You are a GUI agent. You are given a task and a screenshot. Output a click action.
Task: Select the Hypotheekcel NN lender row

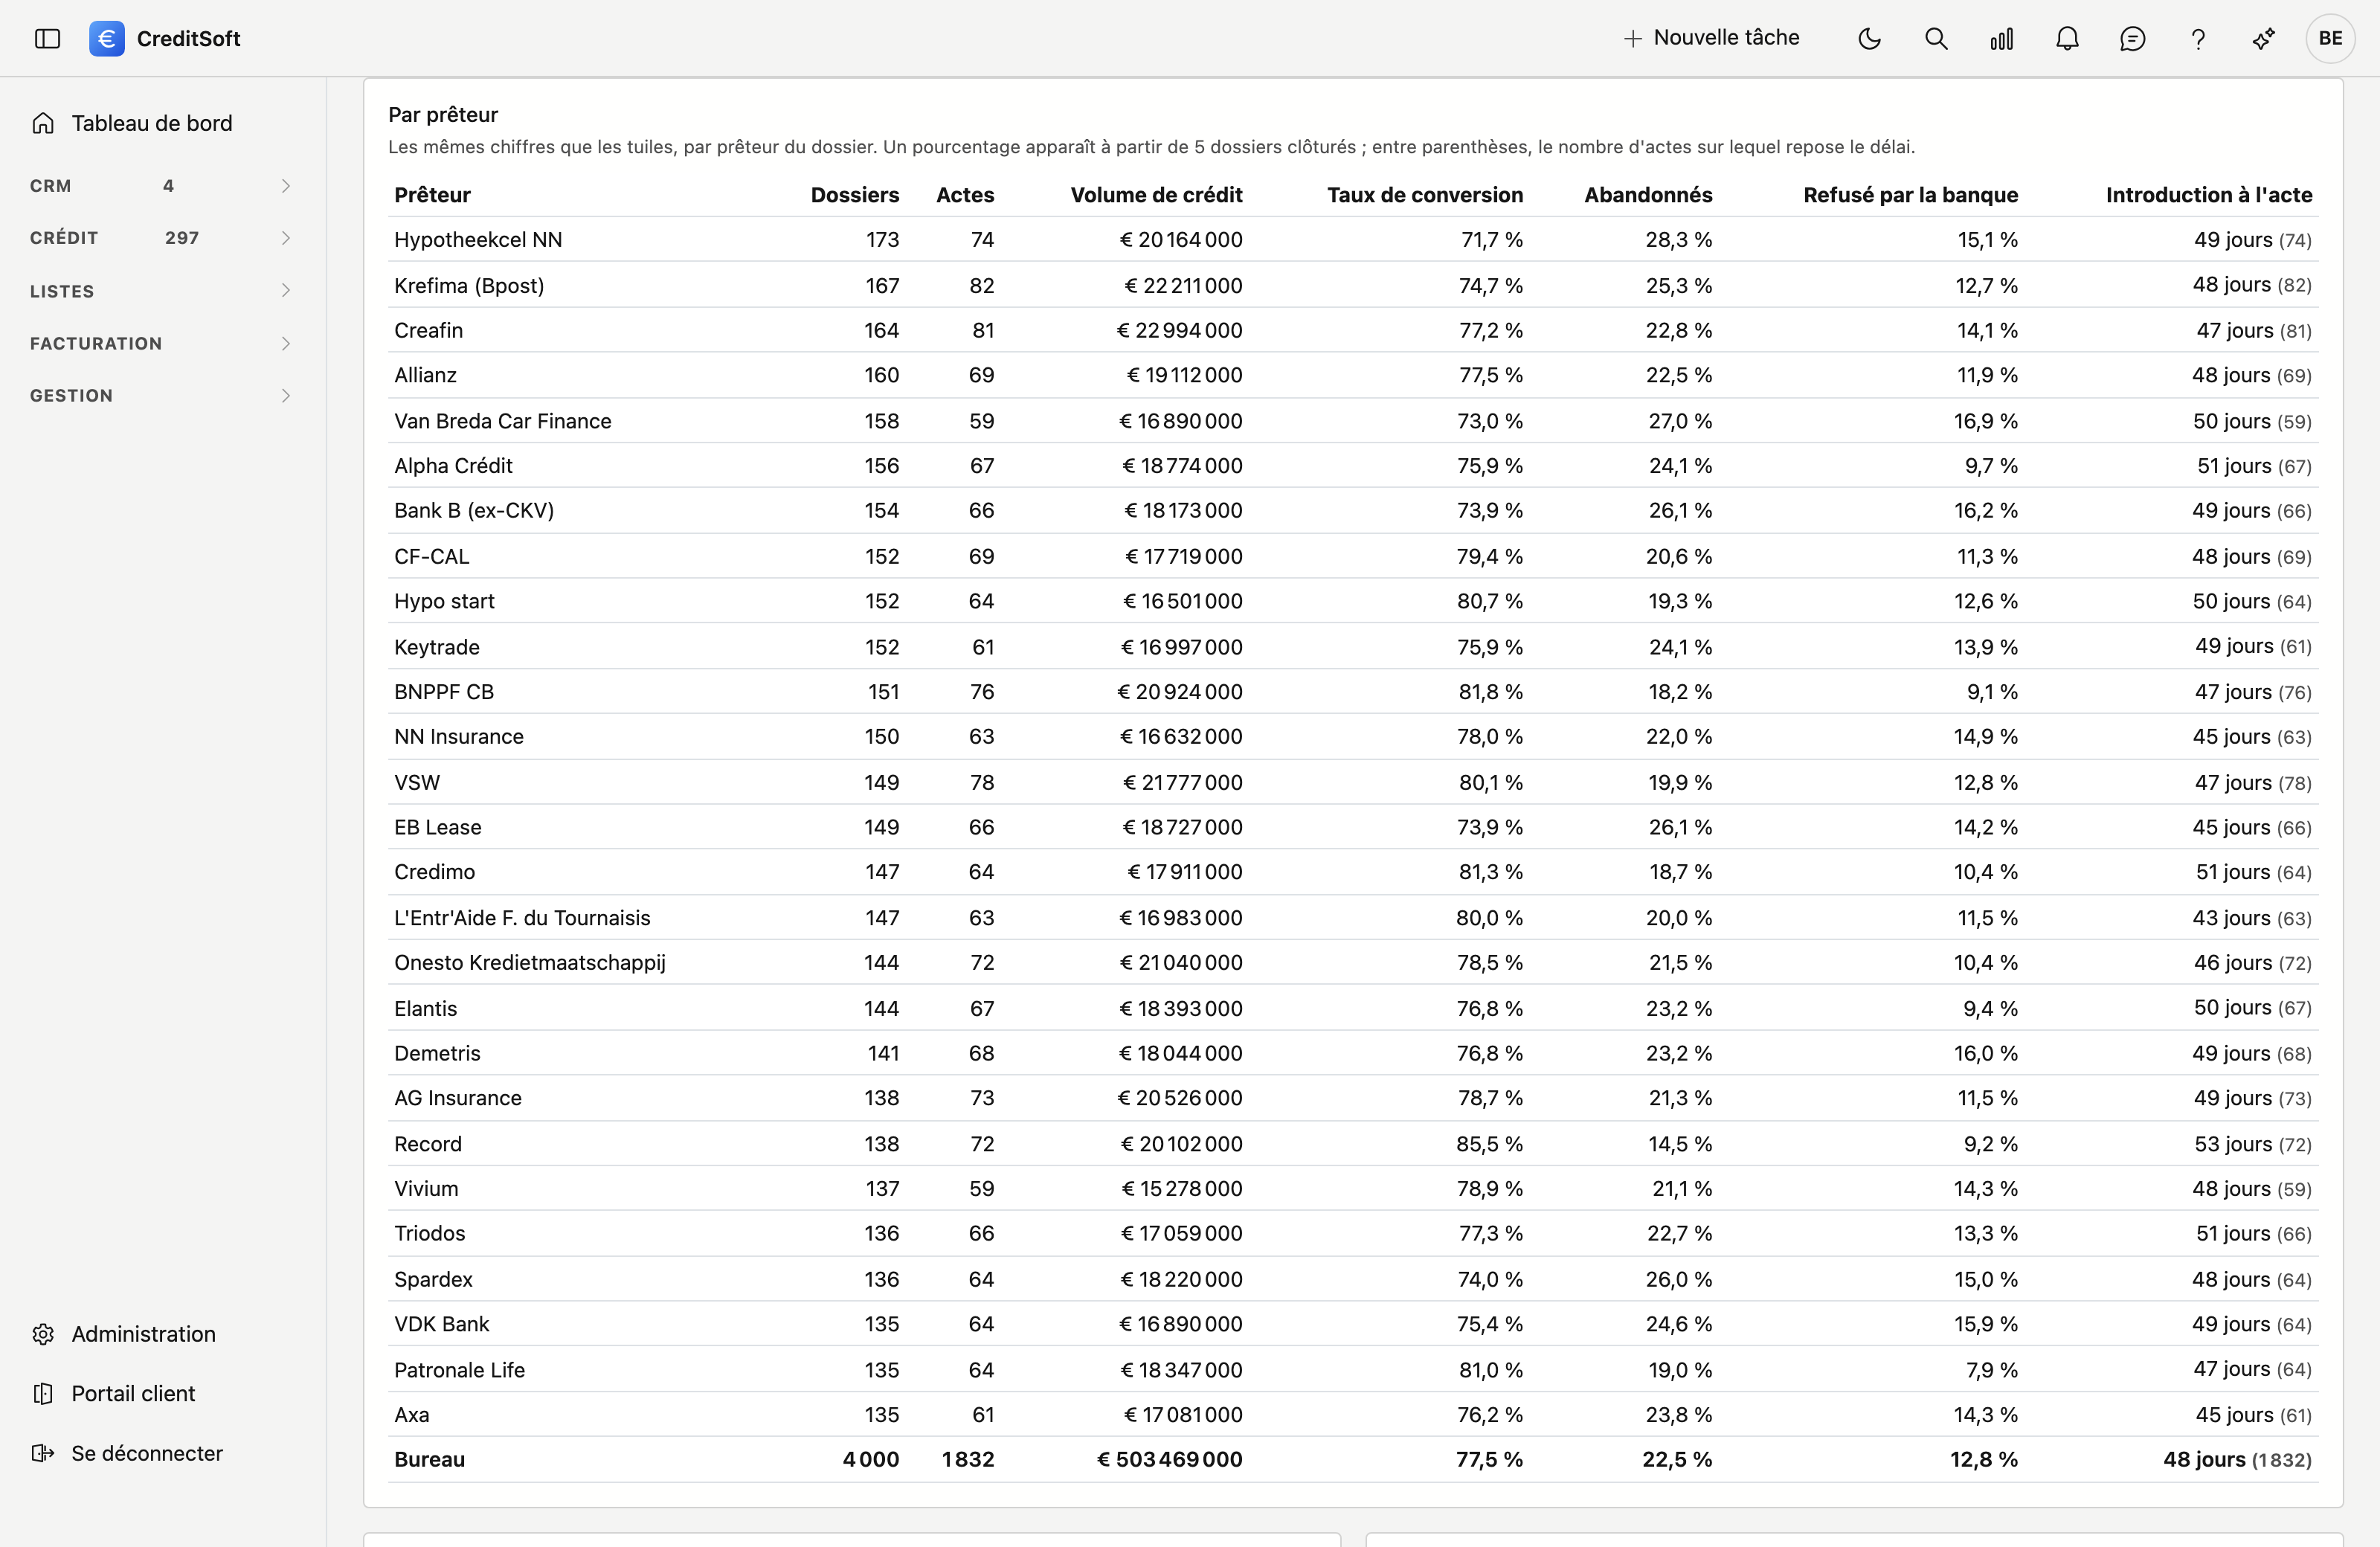[1353, 240]
